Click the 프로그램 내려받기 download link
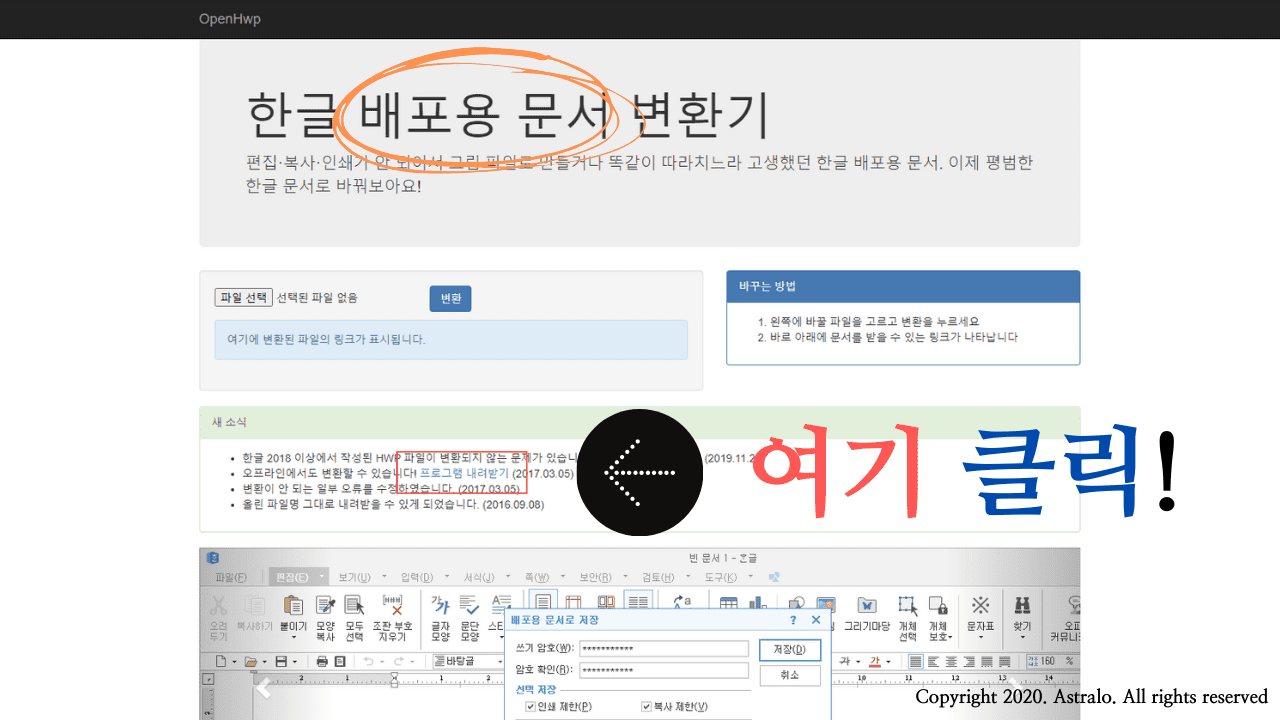 click(464, 473)
